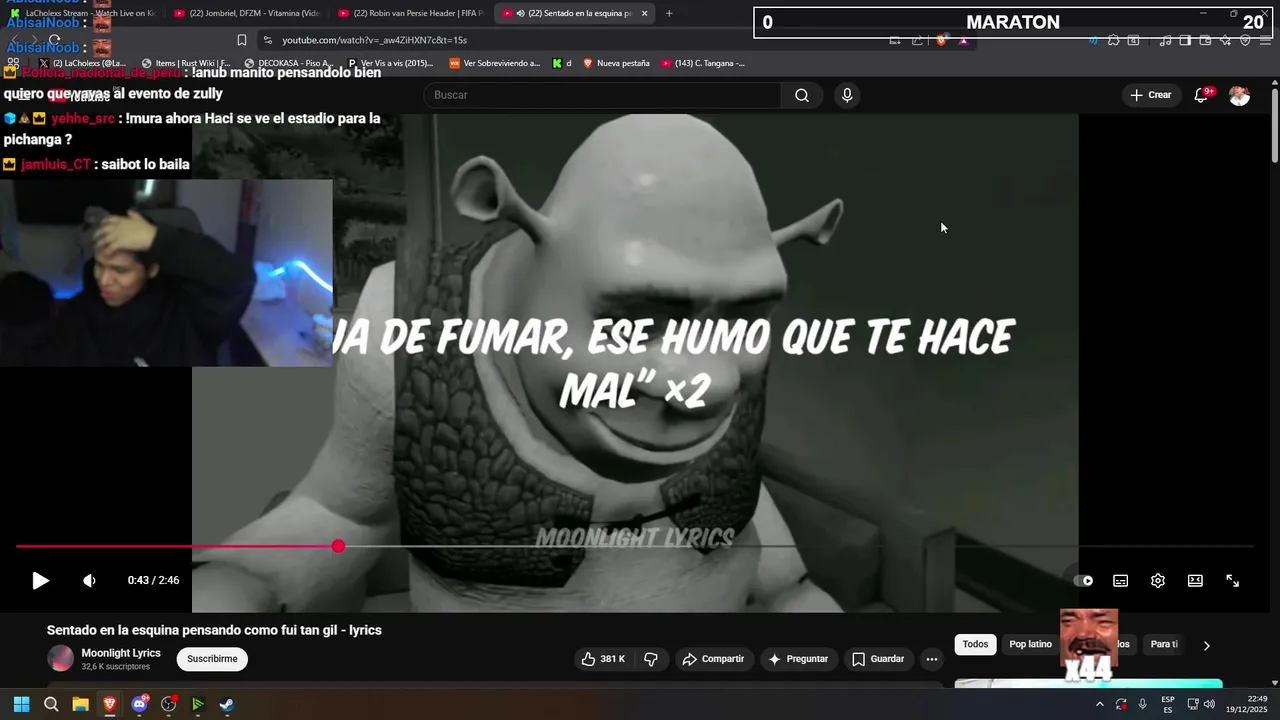Switch to the Jombriel, DFZM - Vitamina tab

(246, 13)
